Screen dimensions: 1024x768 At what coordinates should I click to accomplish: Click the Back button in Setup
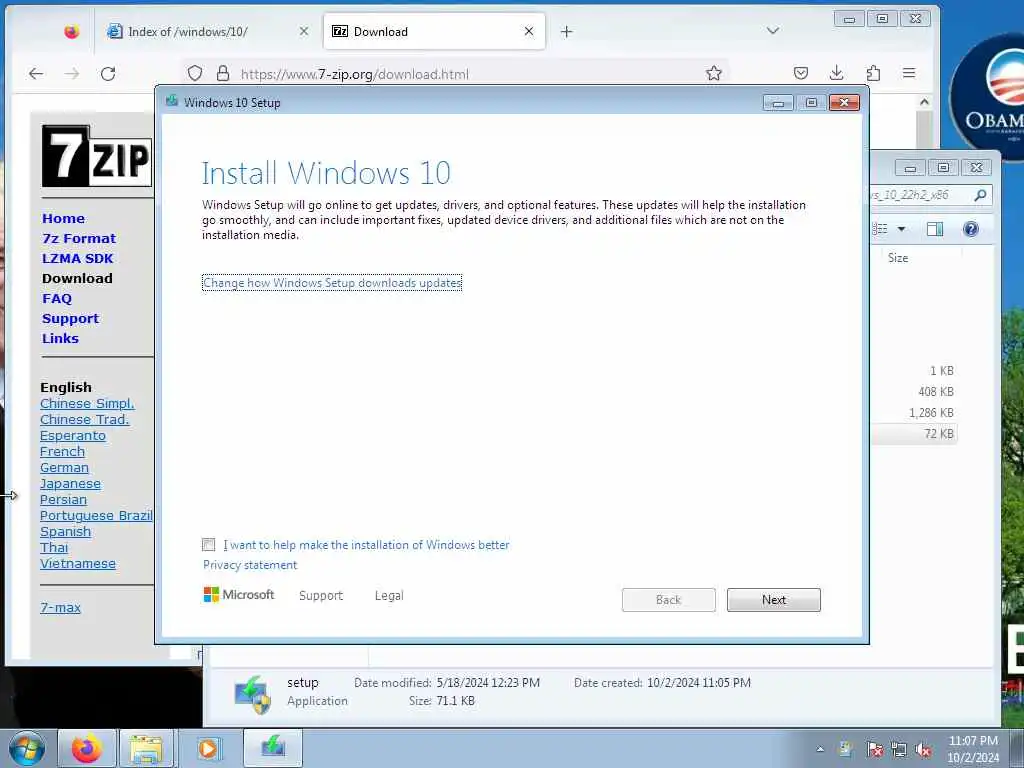coord(669,600)
